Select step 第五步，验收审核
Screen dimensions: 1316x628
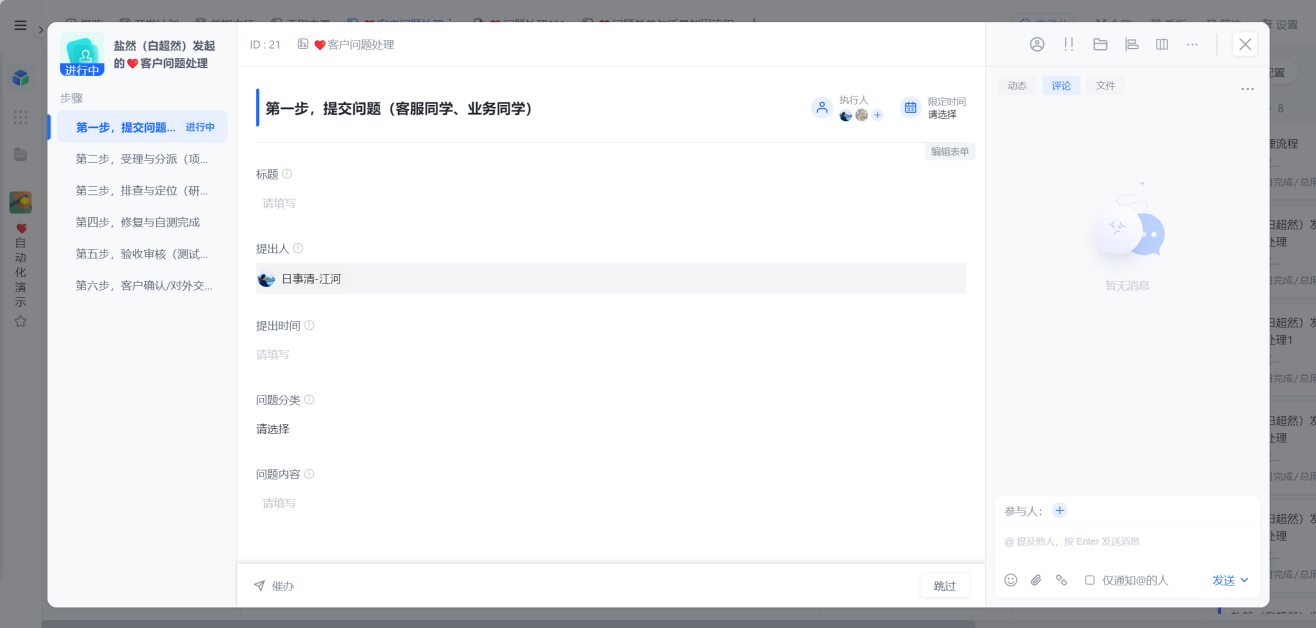142,253
